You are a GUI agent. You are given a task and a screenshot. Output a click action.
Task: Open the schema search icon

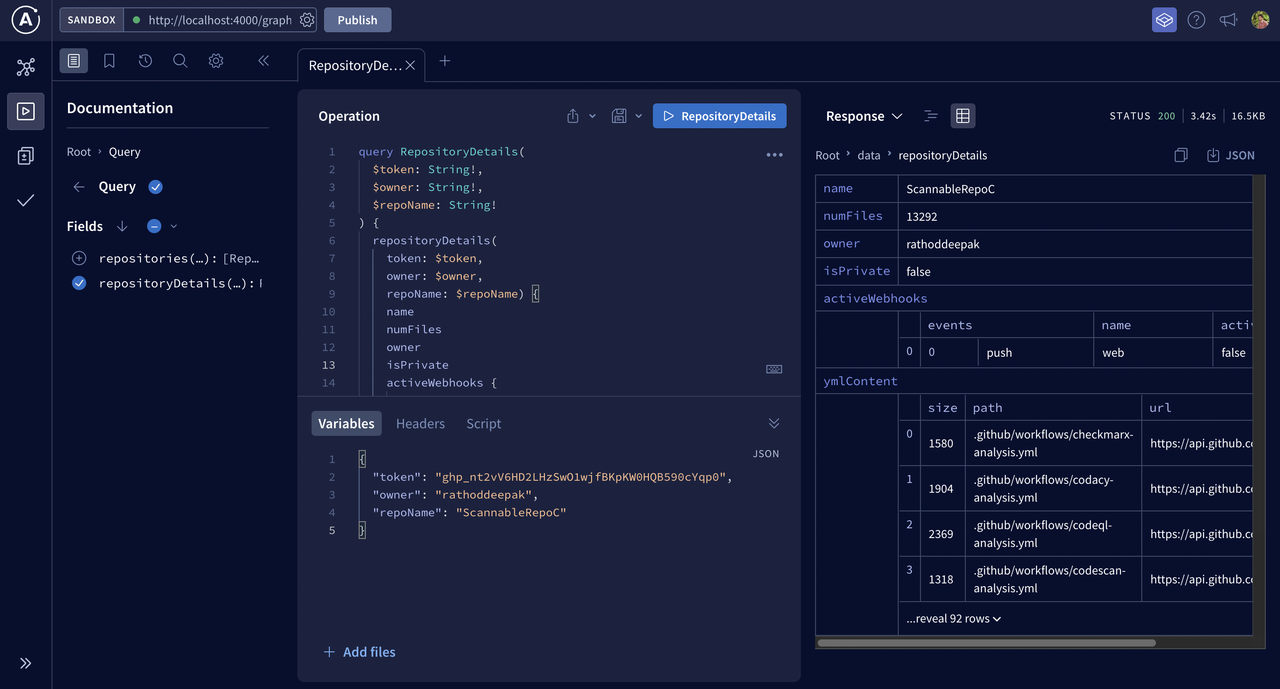[180, 61]
